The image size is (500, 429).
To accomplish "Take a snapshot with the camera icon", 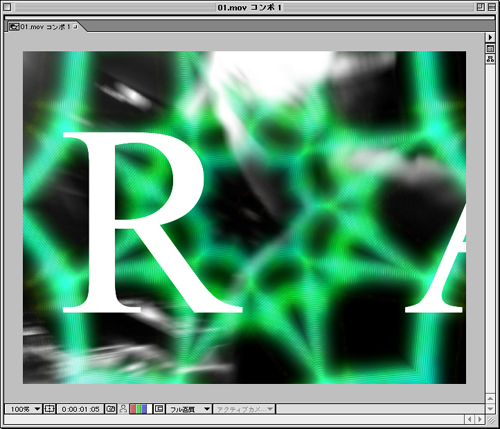I will [111, 409].
